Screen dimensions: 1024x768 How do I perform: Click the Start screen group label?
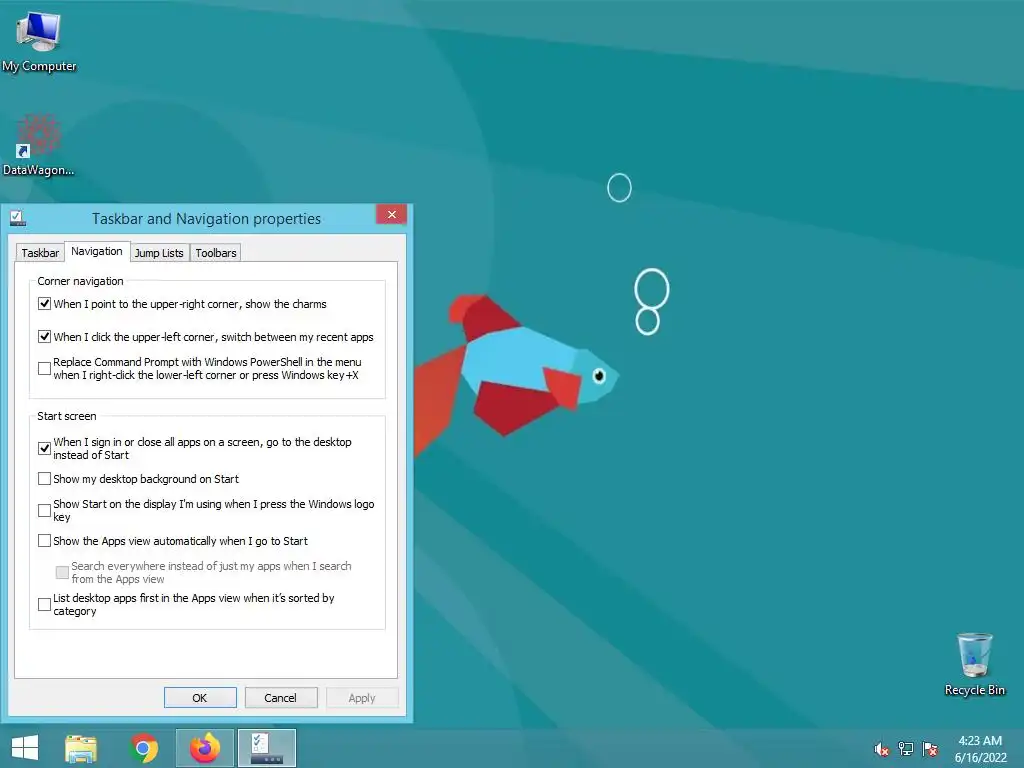click(x=67, y=416)
